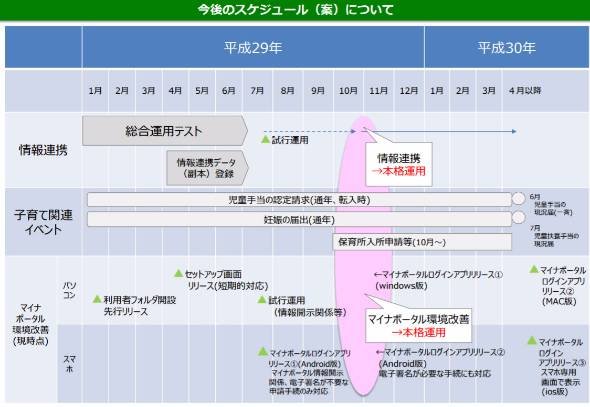Click the triangle for Android版 ログインアプリリリース①

(x=263, y=352)
